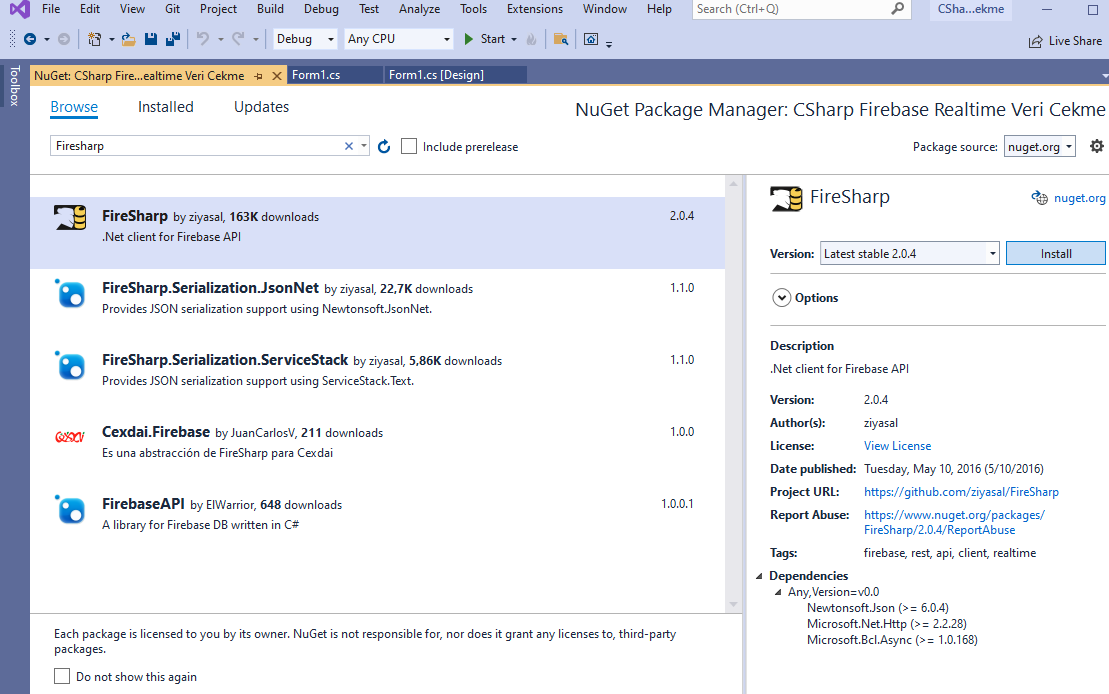
Task: Open the Build menu
Action: point(270,8)
